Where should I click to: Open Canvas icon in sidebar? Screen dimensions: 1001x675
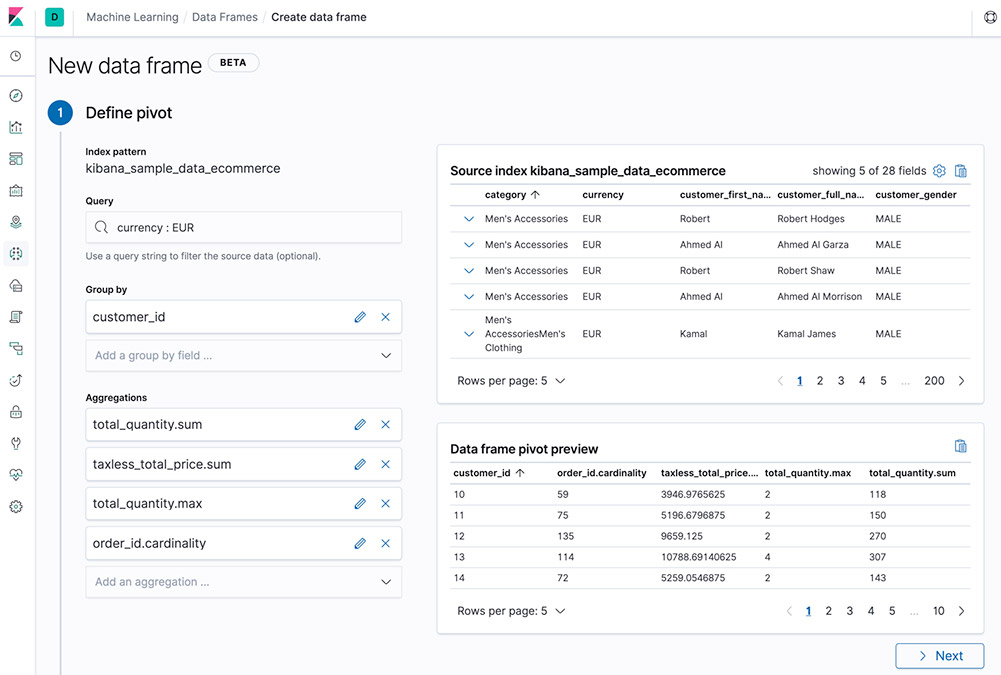(x=16, y=190)
